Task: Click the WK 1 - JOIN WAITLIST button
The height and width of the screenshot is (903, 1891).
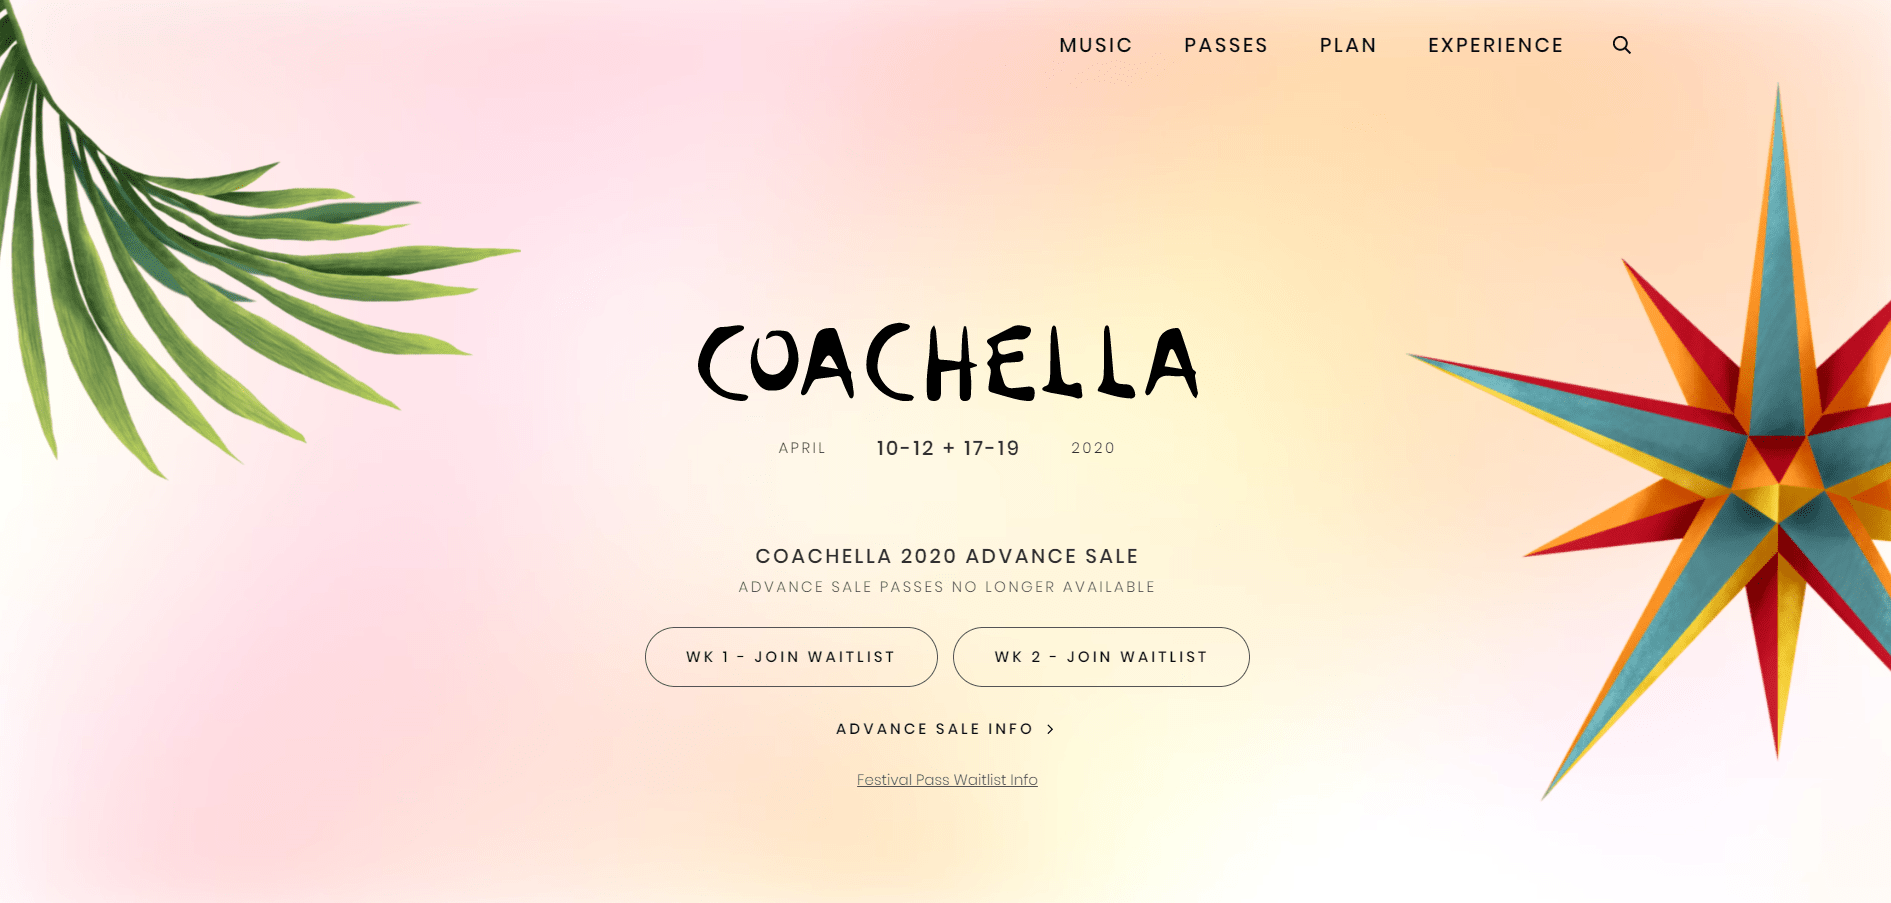Action: pyautogui.click(x=790, y=657)
